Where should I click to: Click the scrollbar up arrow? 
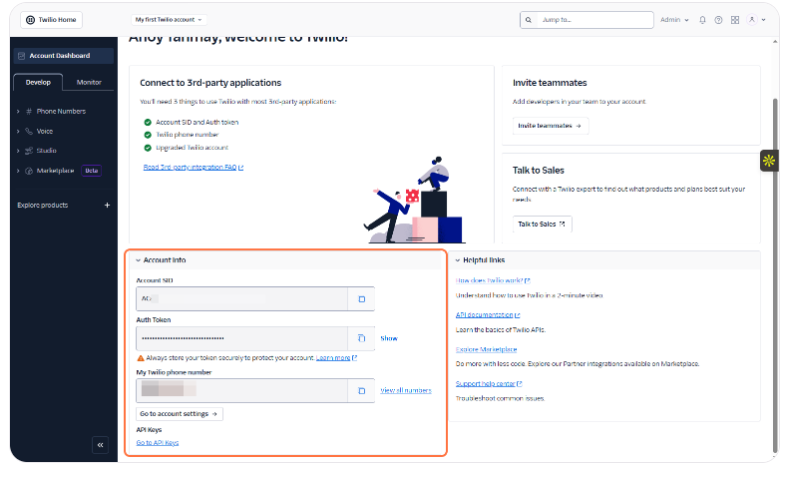775,42
